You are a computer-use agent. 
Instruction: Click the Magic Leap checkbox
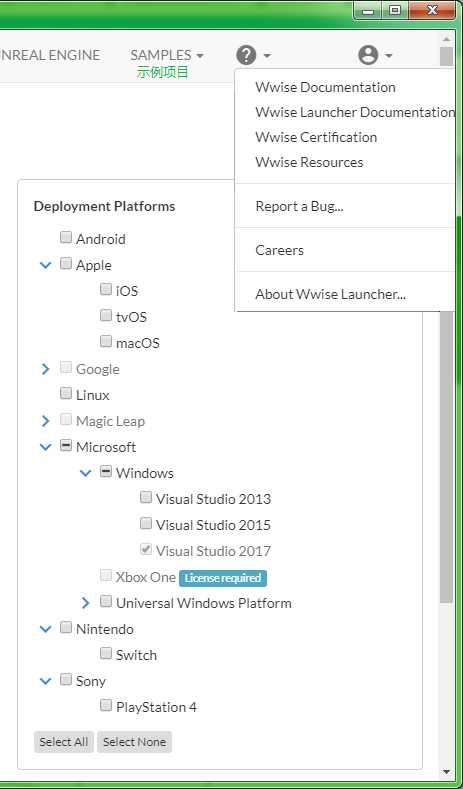click(66, 419)
